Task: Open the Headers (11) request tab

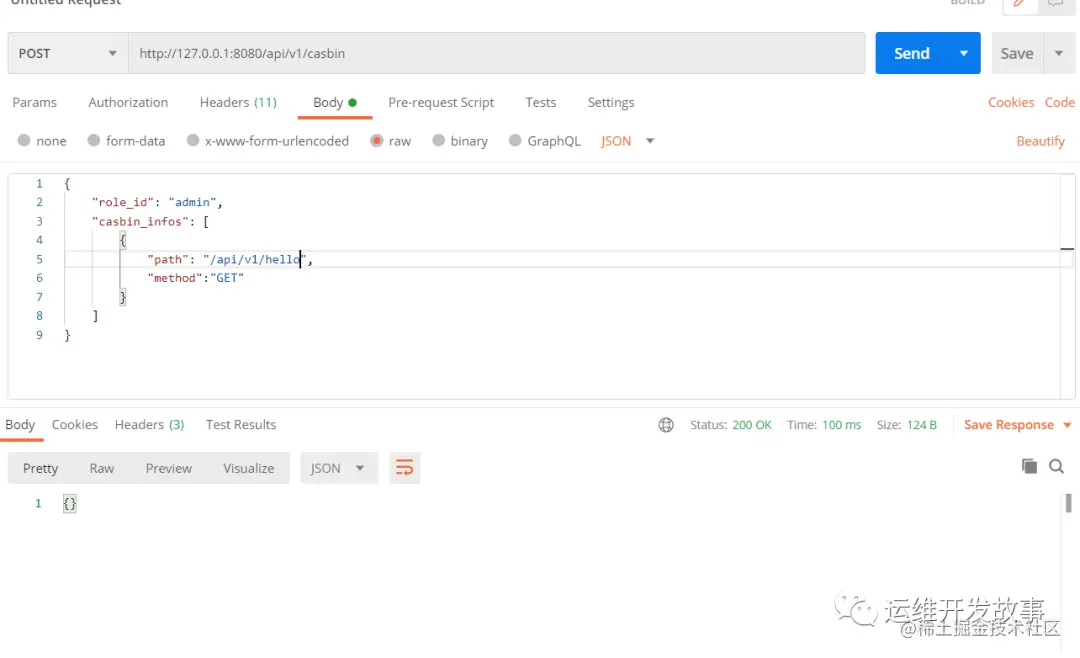Action: [x=238, y=103]
